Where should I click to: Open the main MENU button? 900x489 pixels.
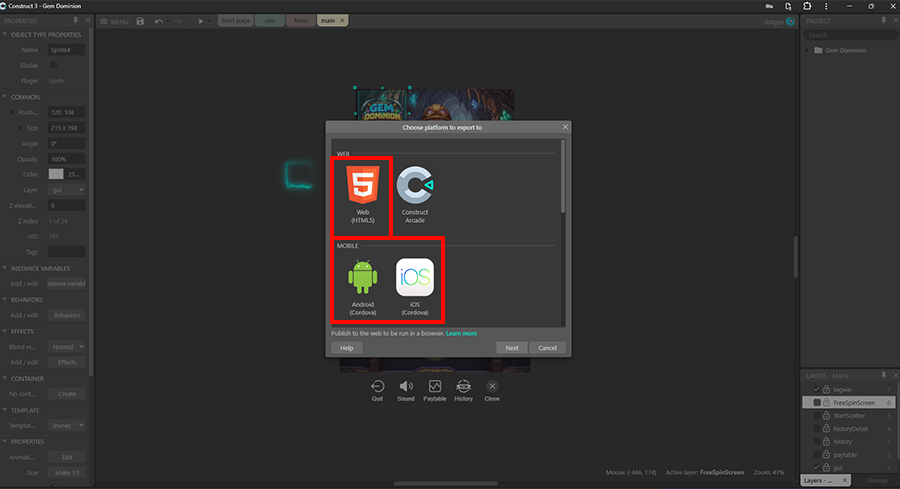click(x=115, y=21)
